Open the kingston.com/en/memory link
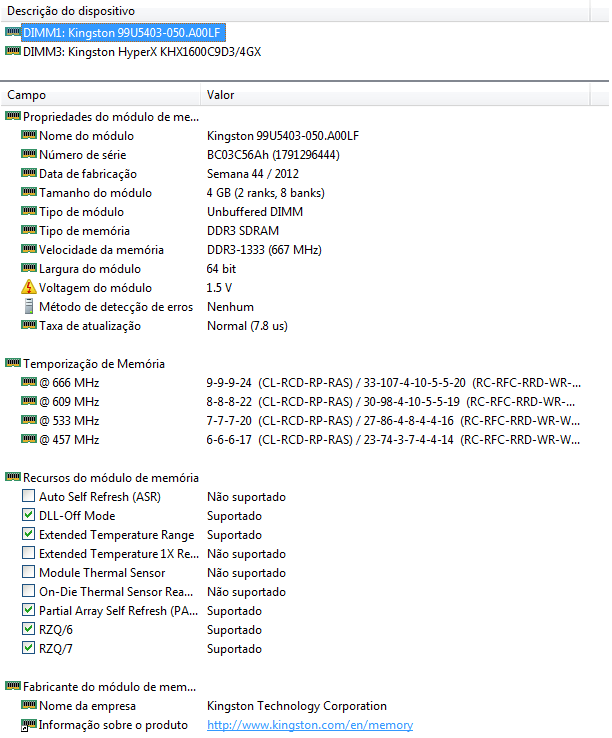This screenshot has height=738, width=612. [310, 725]
